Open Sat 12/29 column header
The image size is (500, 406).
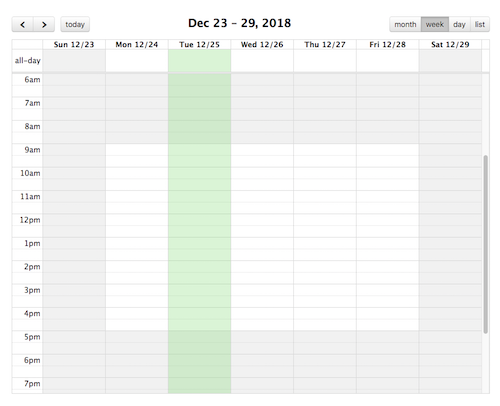[450, 45]
